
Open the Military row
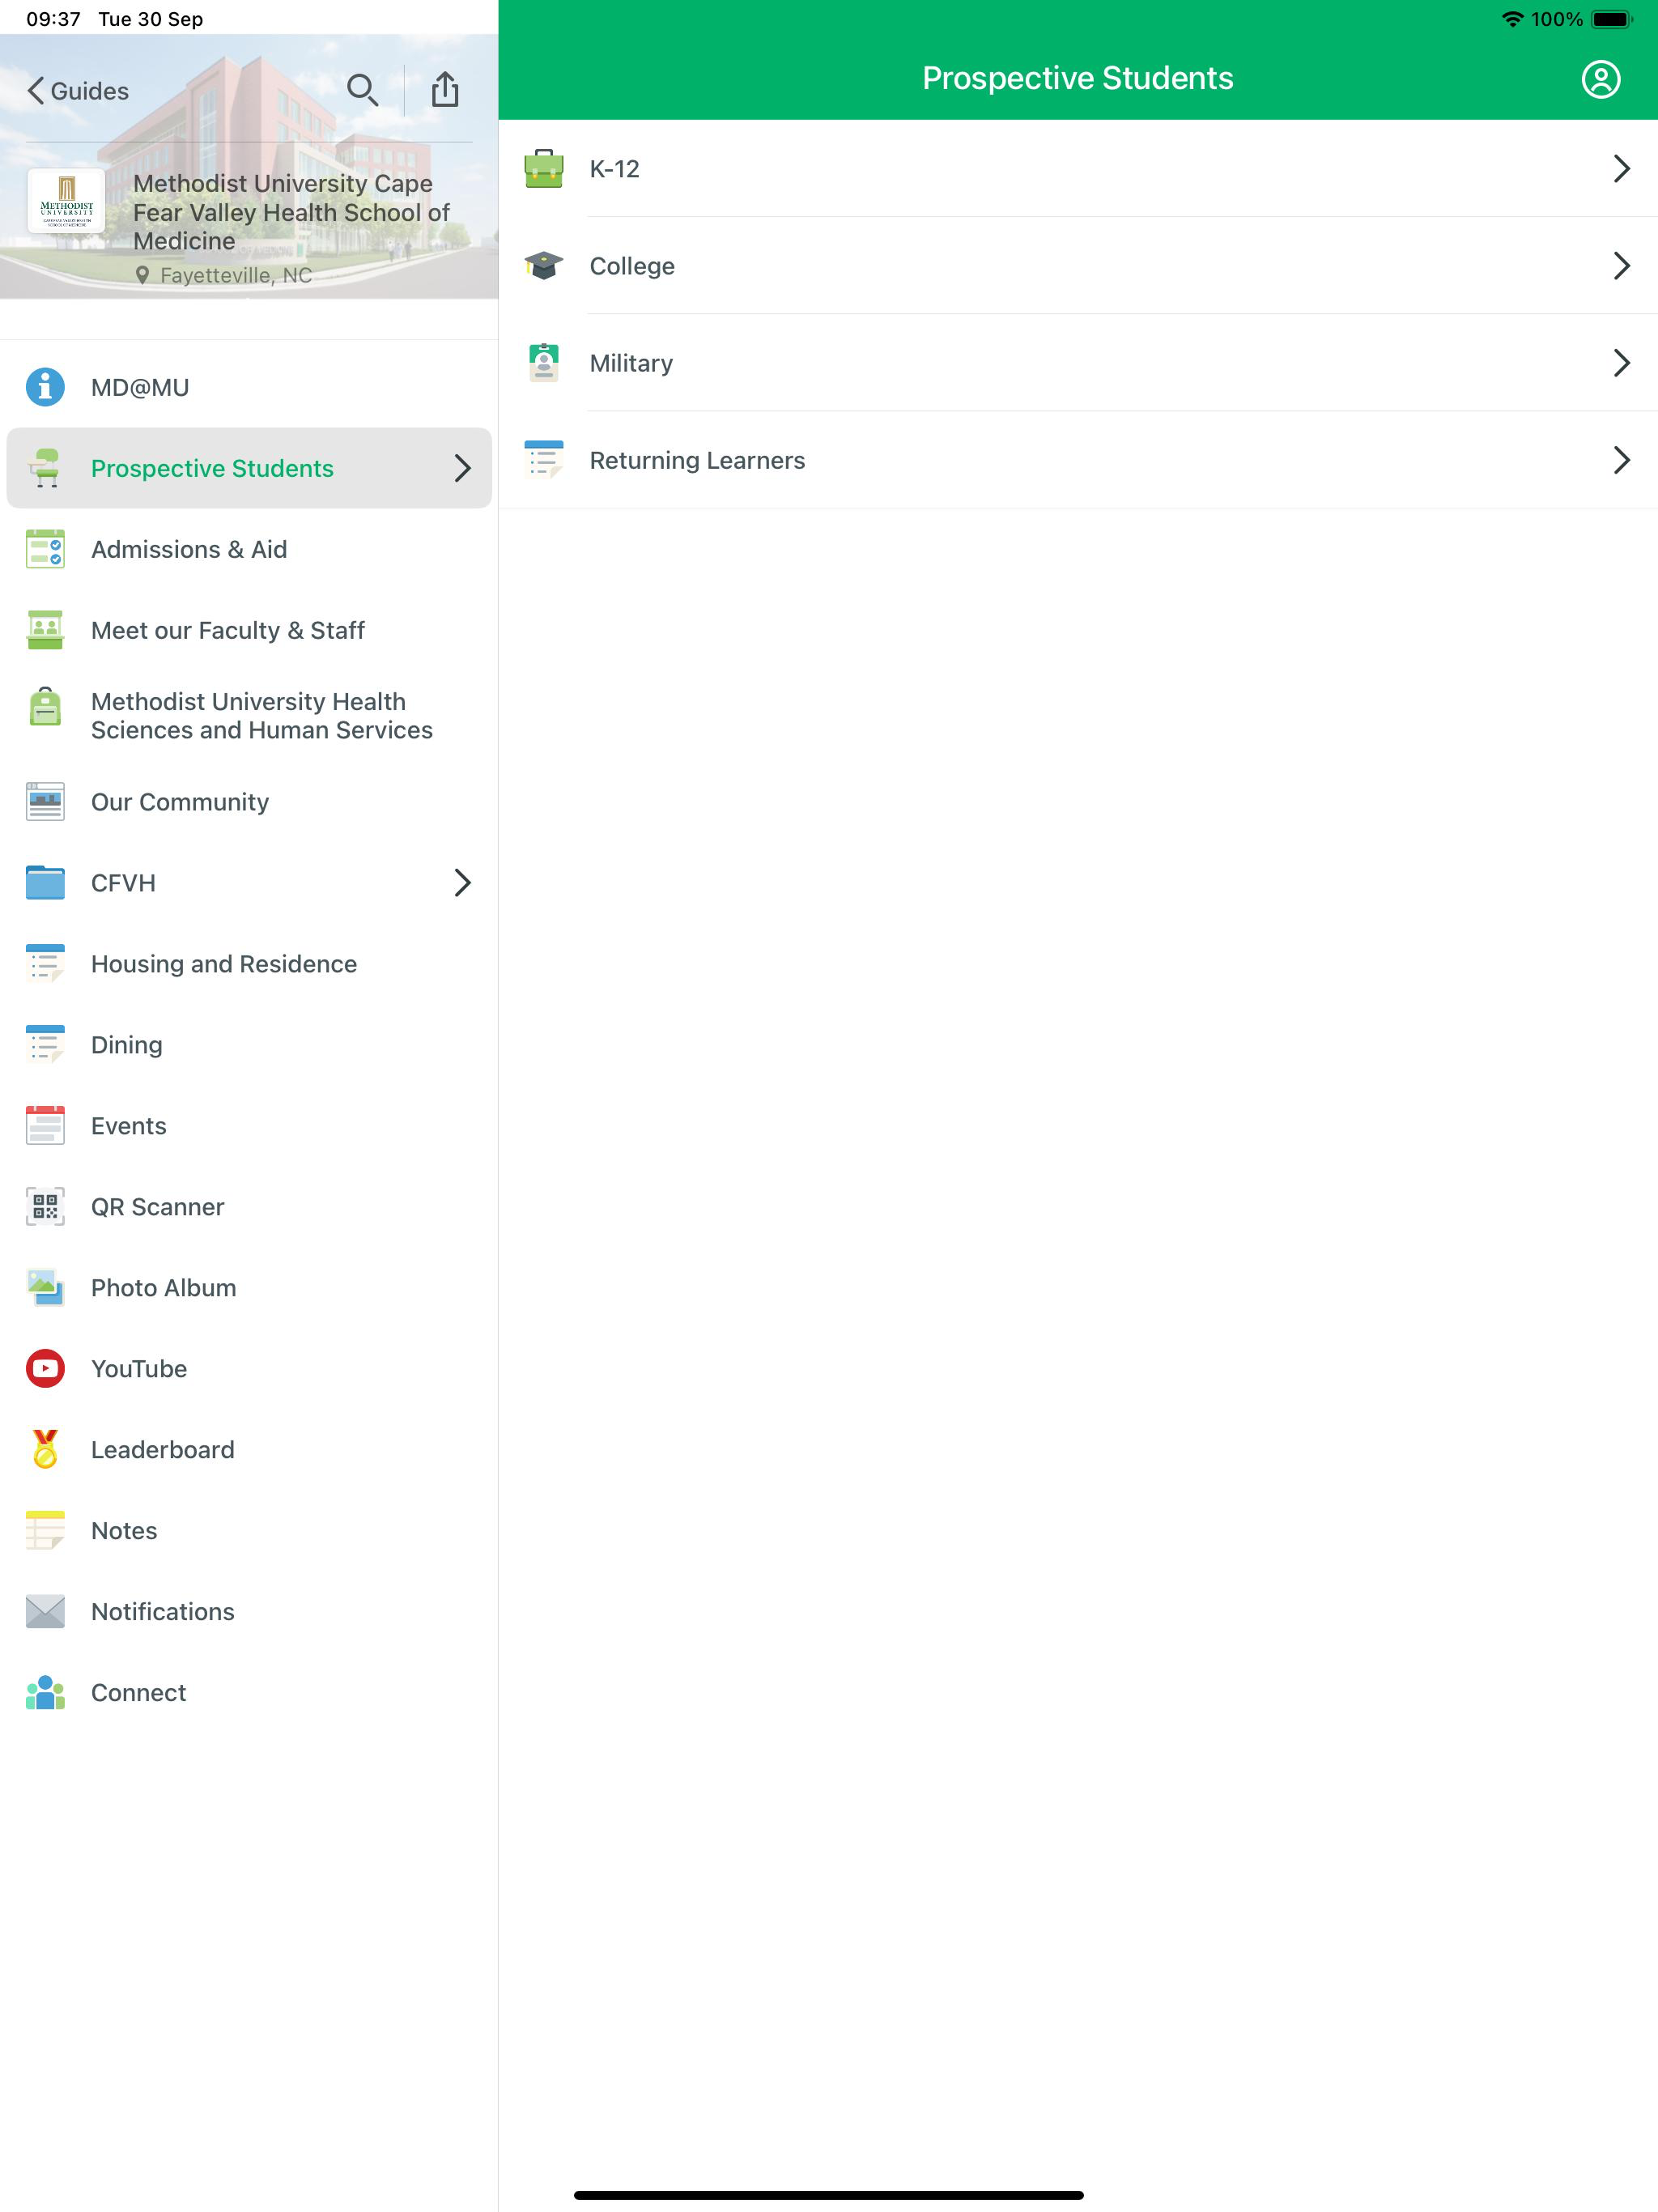[1078, 363]
